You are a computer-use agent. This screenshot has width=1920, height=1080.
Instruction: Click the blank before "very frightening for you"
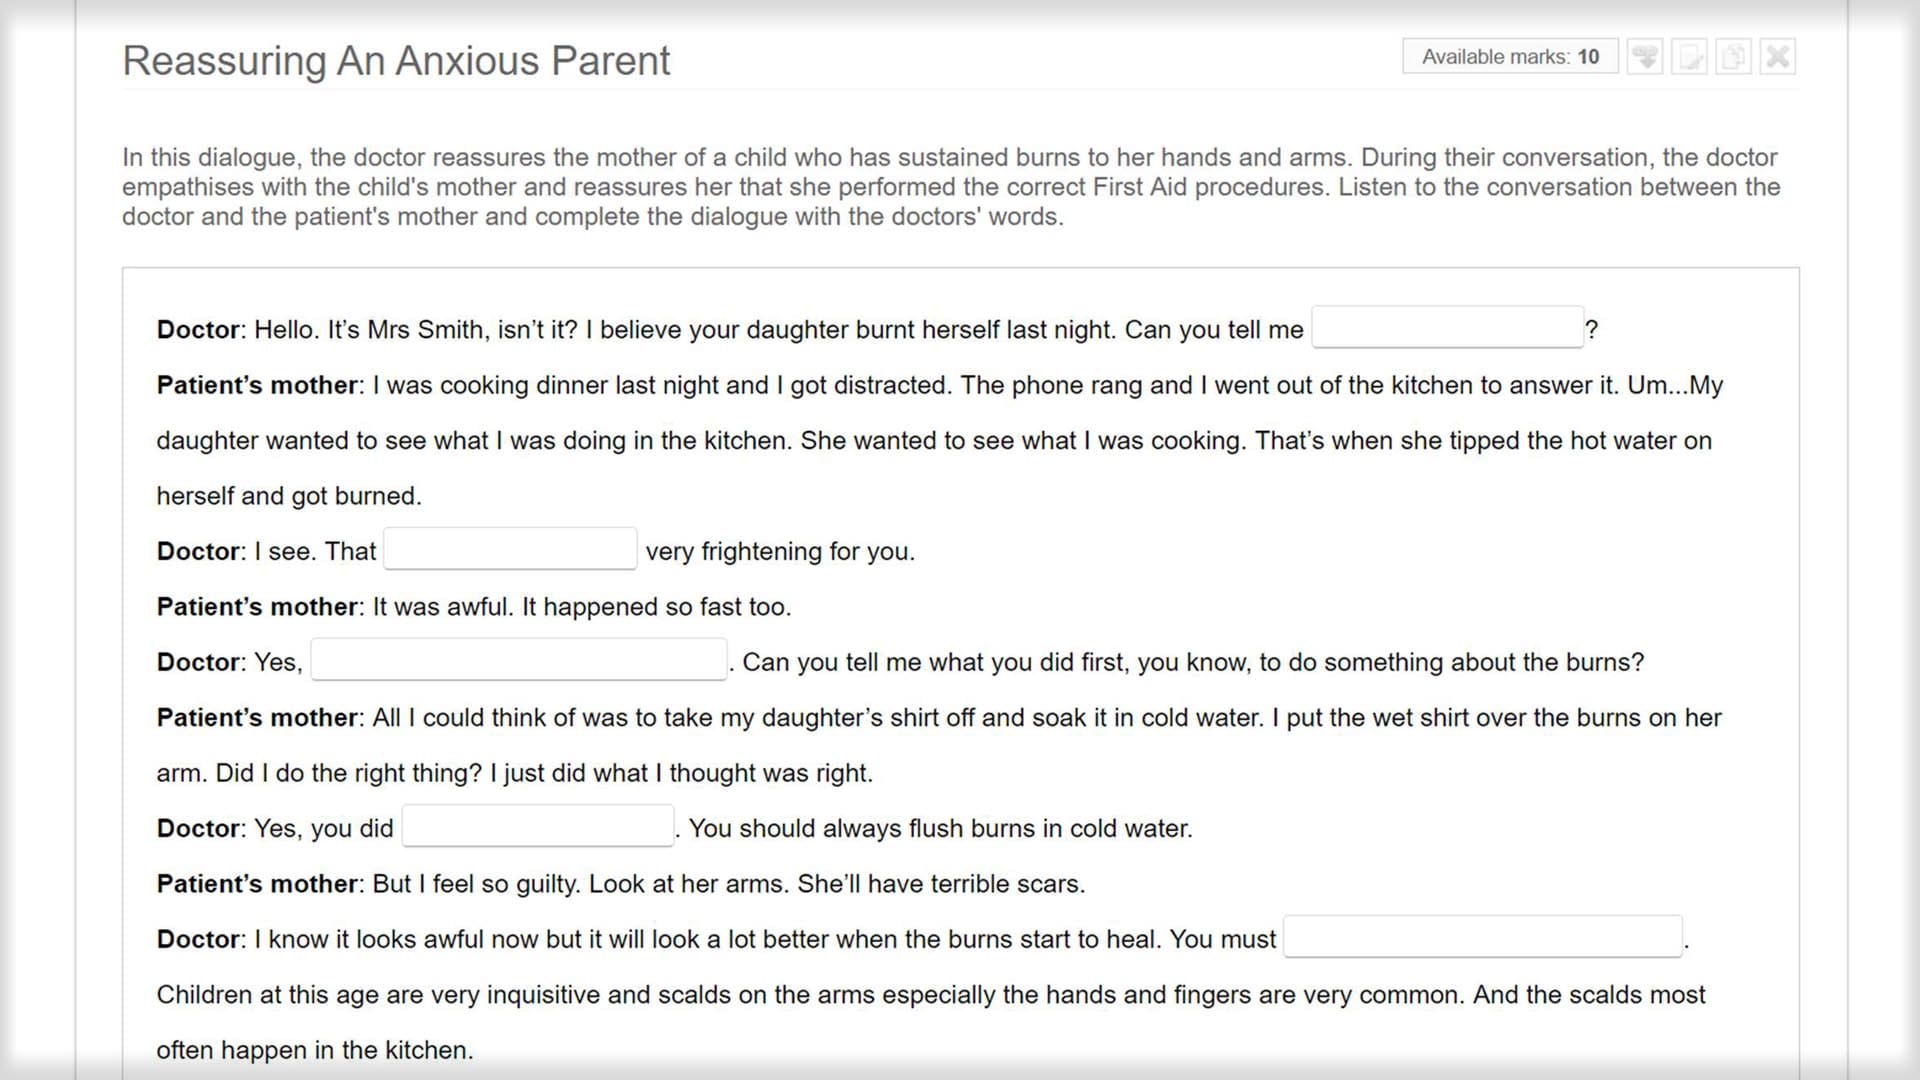pos(510,550)
